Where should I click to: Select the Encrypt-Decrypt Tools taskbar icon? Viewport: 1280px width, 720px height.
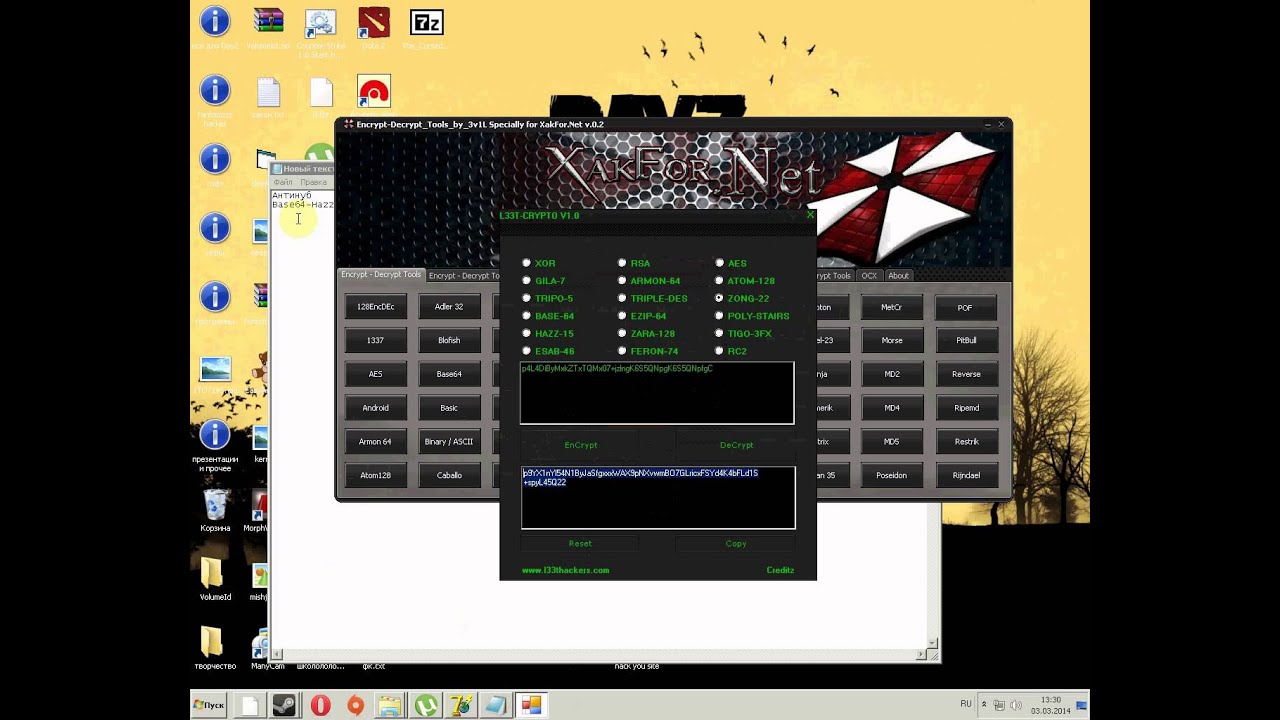coord(531,705)
